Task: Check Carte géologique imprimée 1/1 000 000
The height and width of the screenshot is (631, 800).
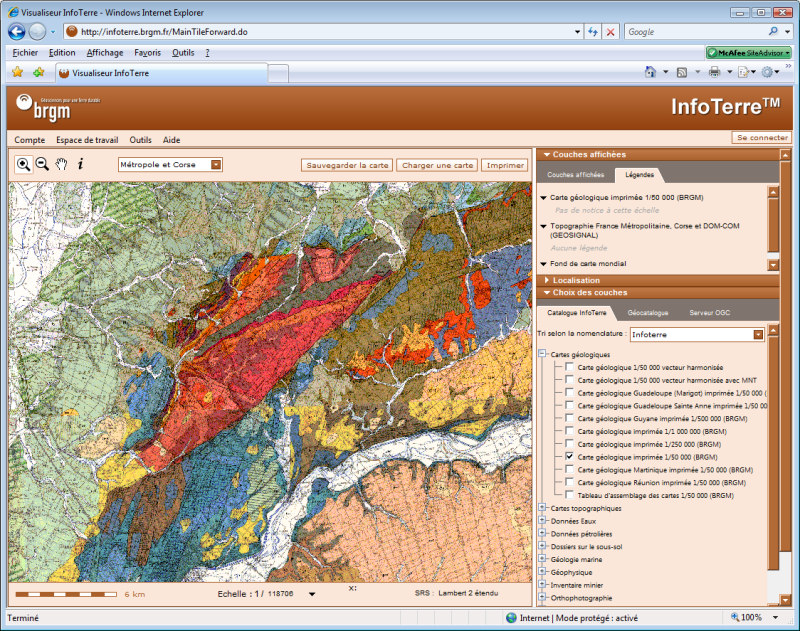Action: point(569,431)
